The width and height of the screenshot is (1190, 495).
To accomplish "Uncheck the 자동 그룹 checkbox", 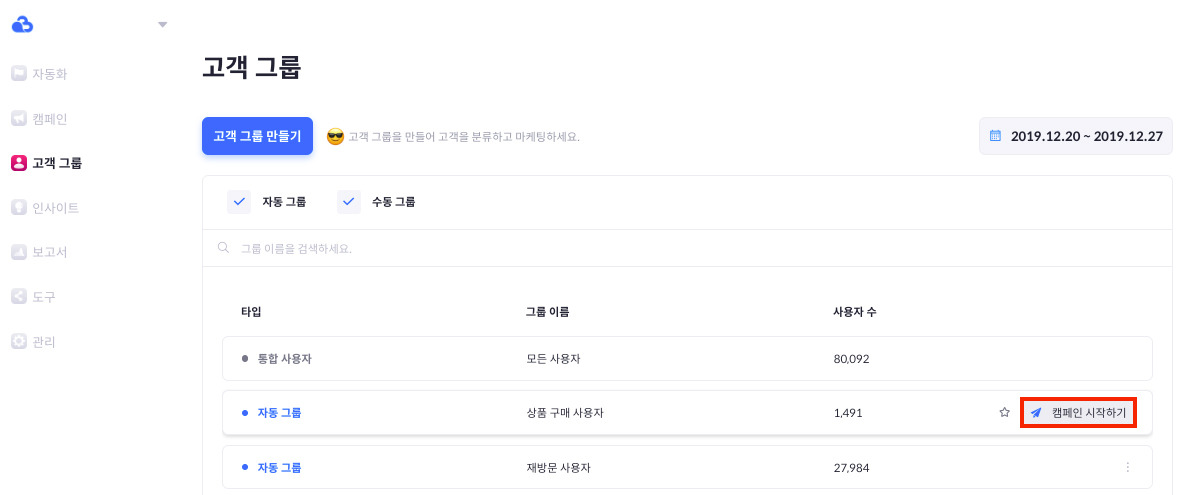I will 239,202.
